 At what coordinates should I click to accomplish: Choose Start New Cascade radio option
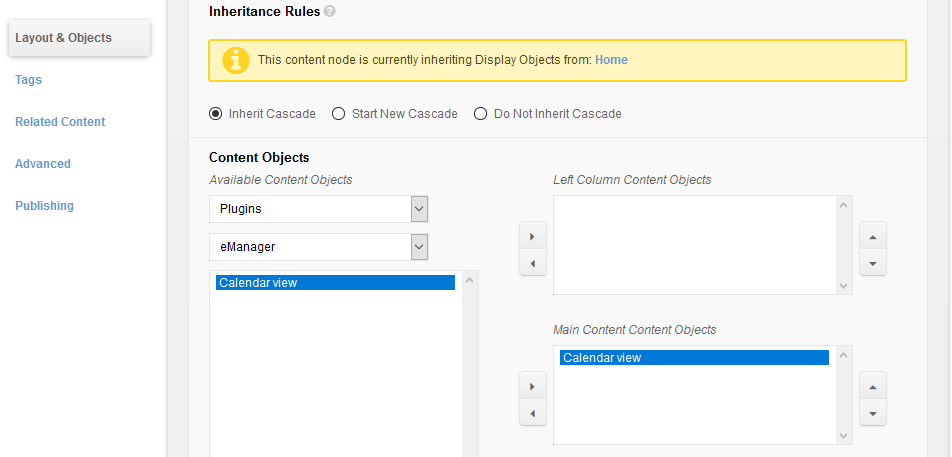338,113
